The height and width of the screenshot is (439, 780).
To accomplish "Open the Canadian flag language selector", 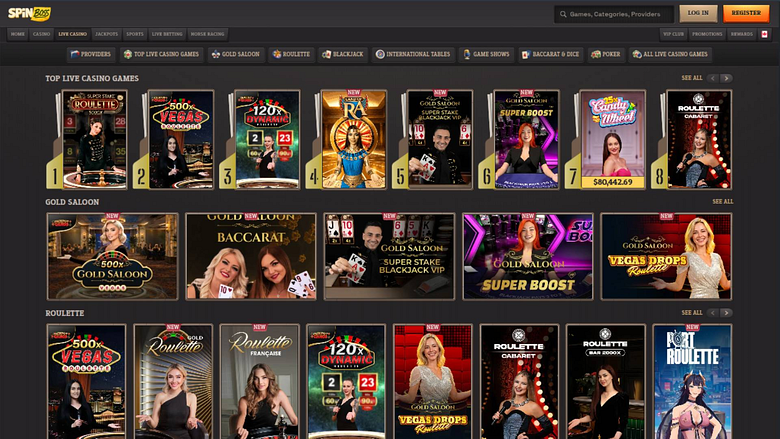I will click(765, 34).
